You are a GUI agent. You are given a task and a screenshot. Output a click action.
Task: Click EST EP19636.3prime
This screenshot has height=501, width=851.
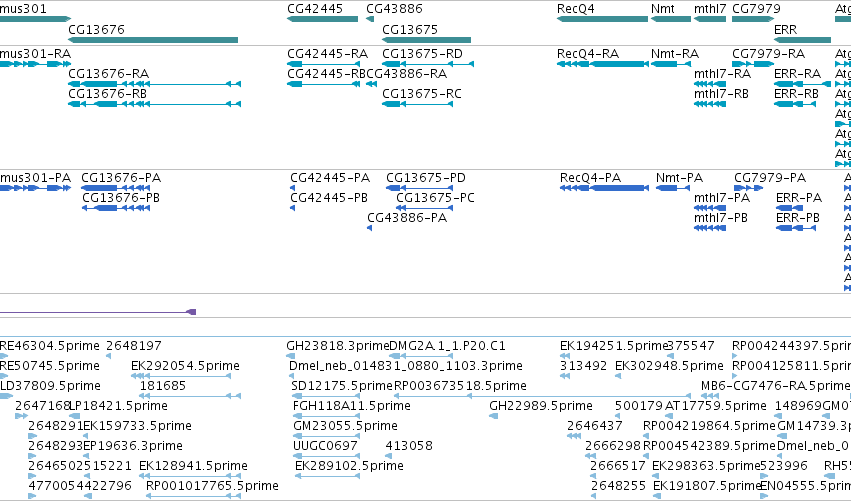132,446
